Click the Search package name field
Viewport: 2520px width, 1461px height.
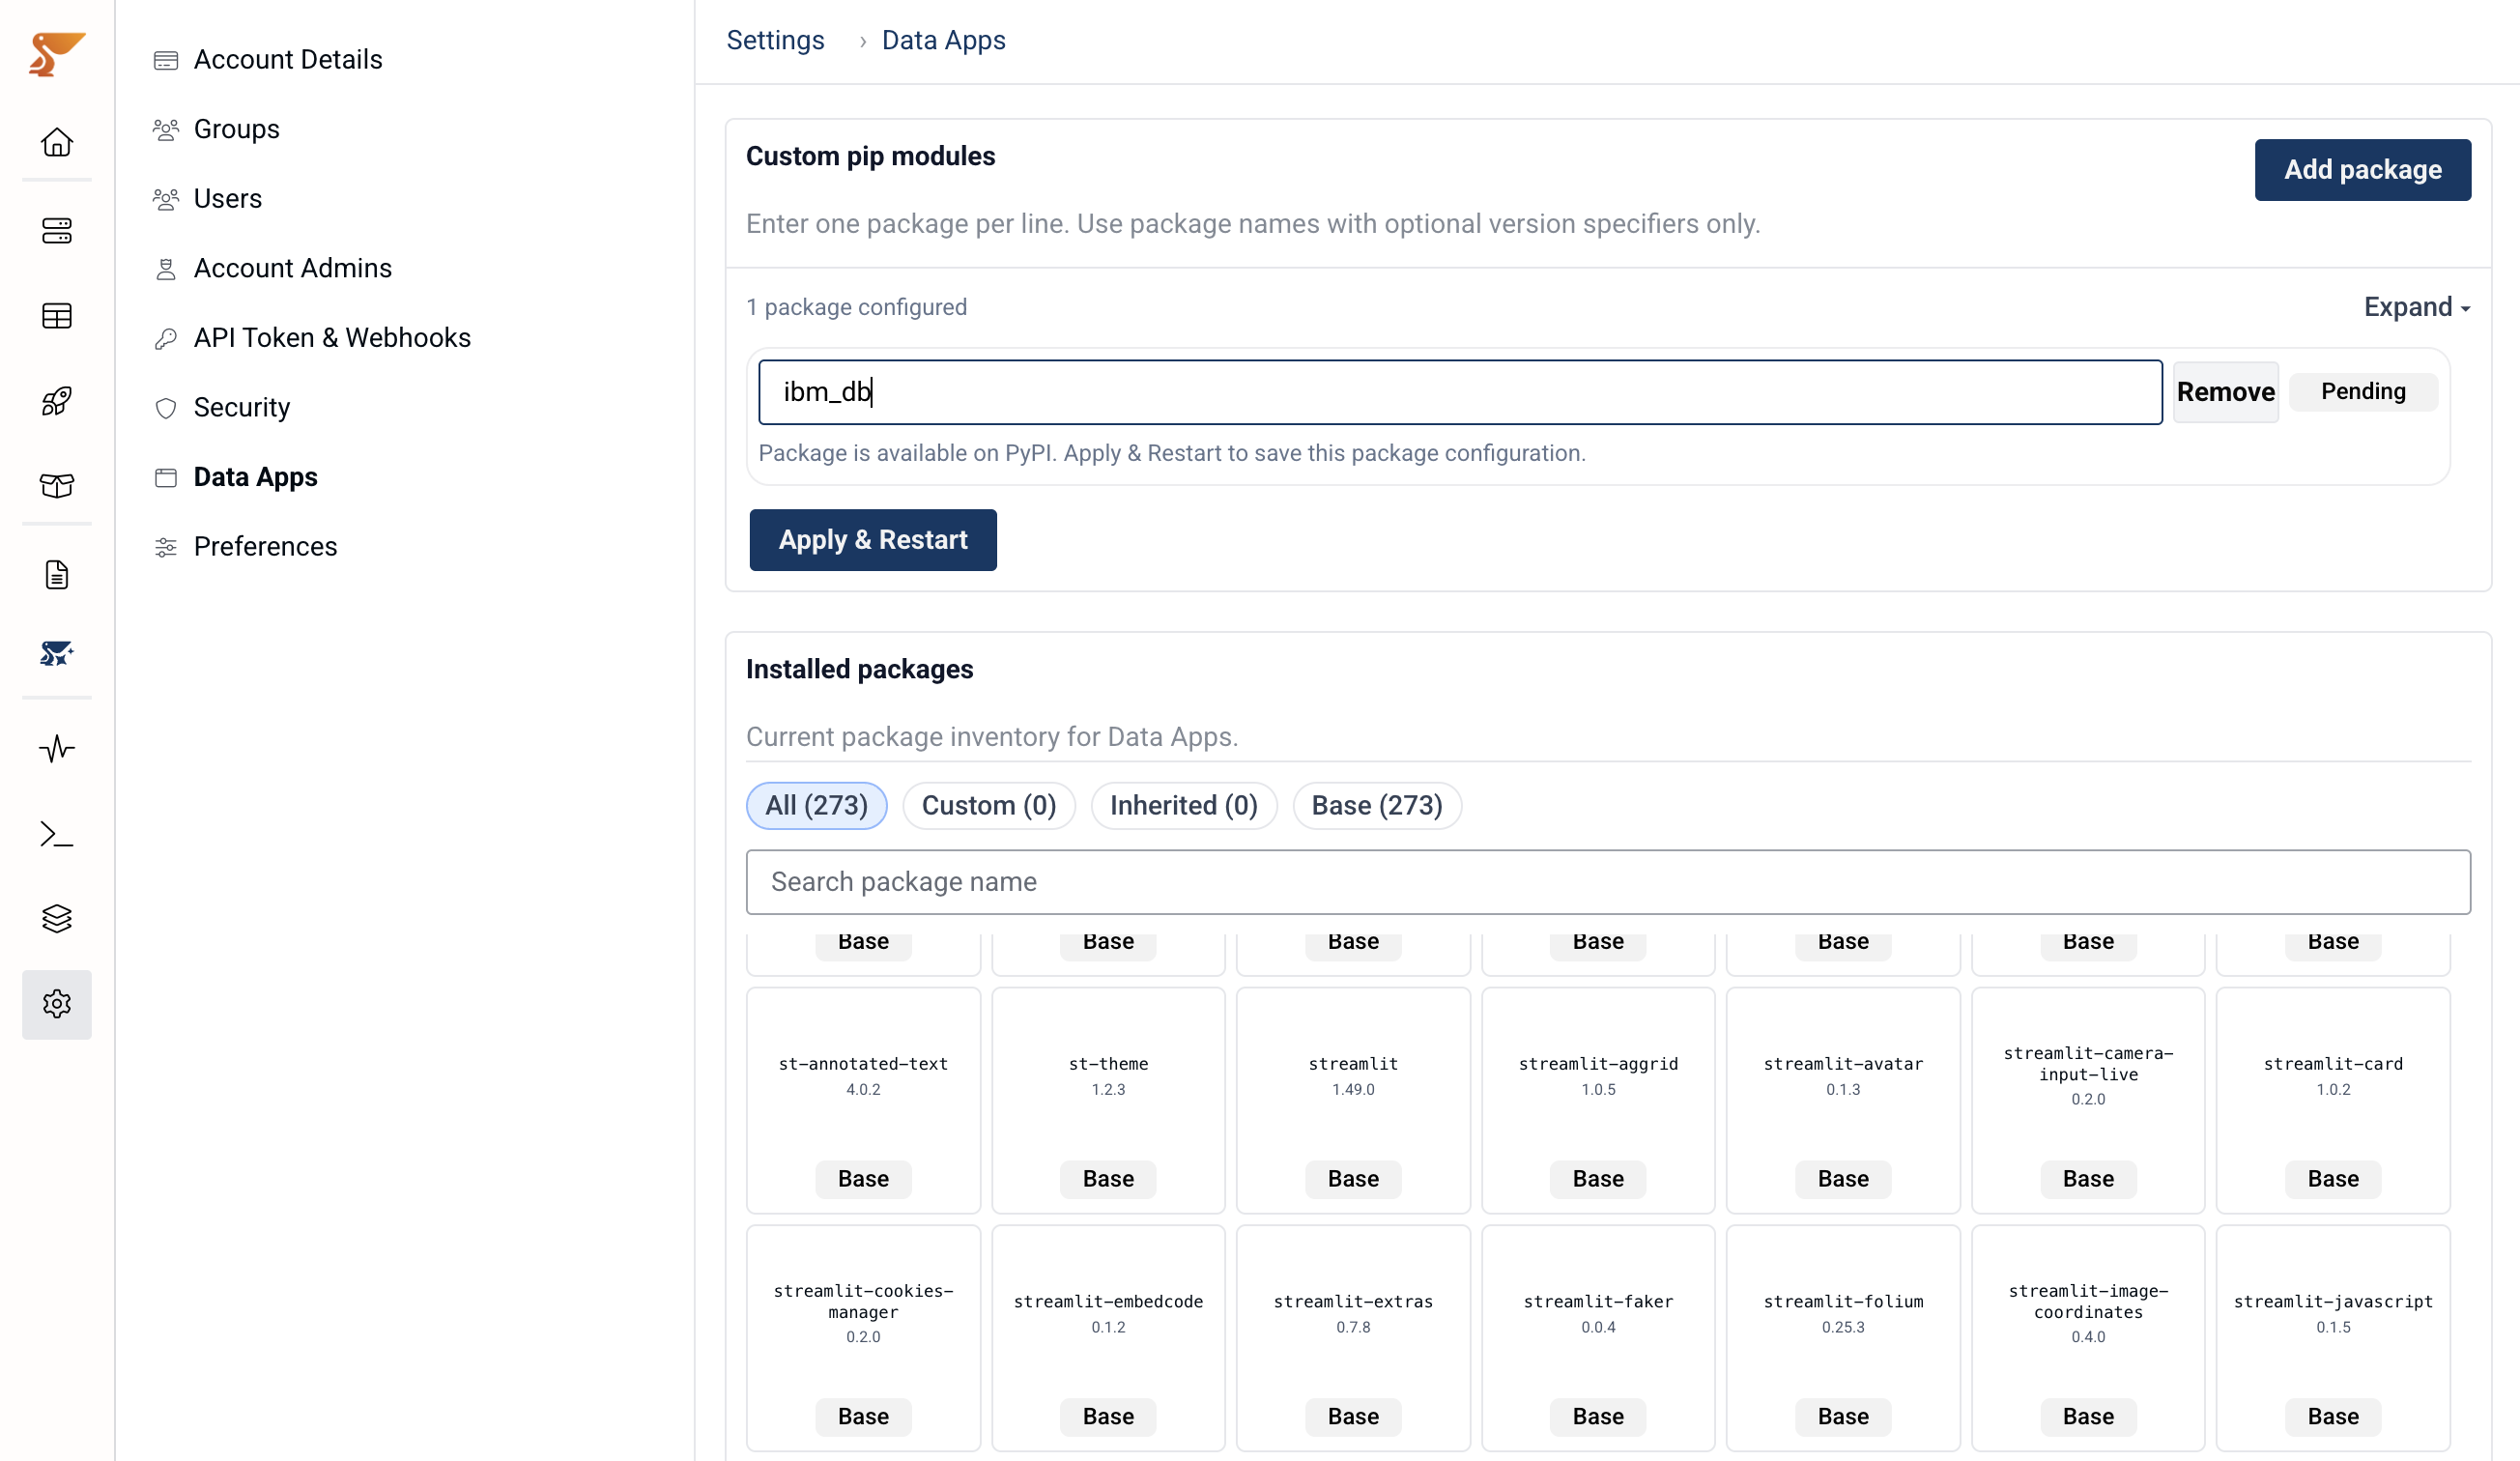point(1608,882)
